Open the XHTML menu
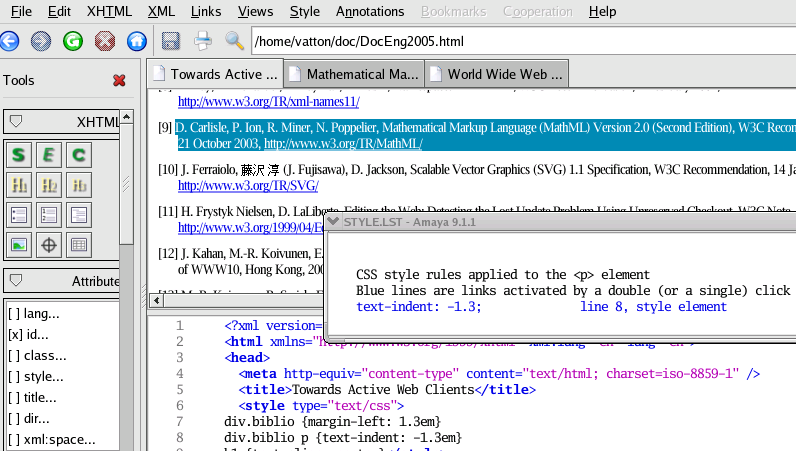The width and height of the screenshot is (796, 451). tap(109, 11)
